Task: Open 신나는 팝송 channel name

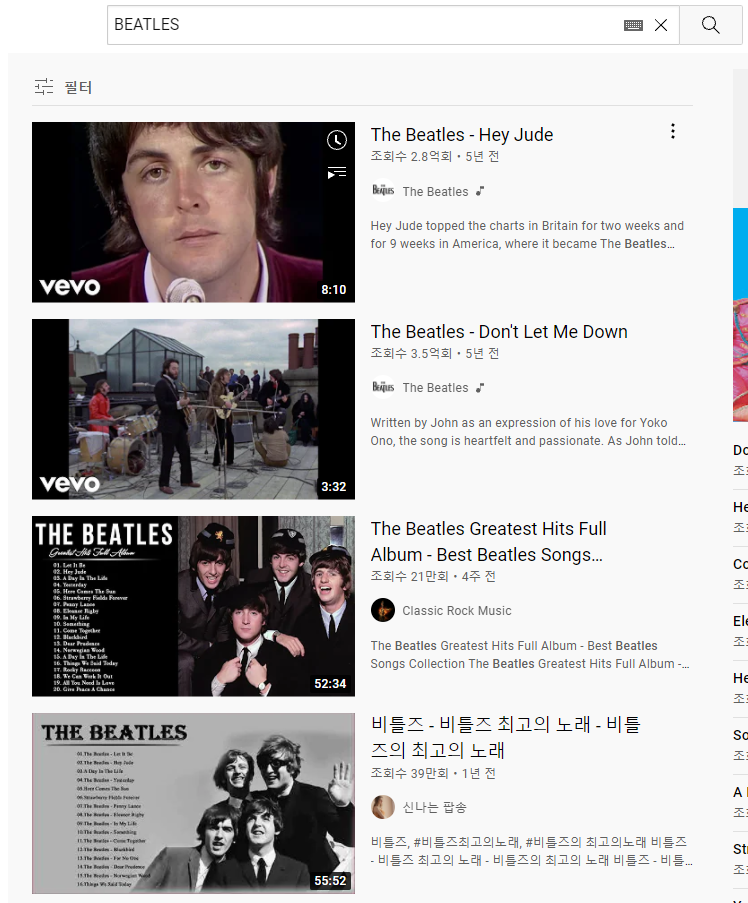Action: point(435,808)
